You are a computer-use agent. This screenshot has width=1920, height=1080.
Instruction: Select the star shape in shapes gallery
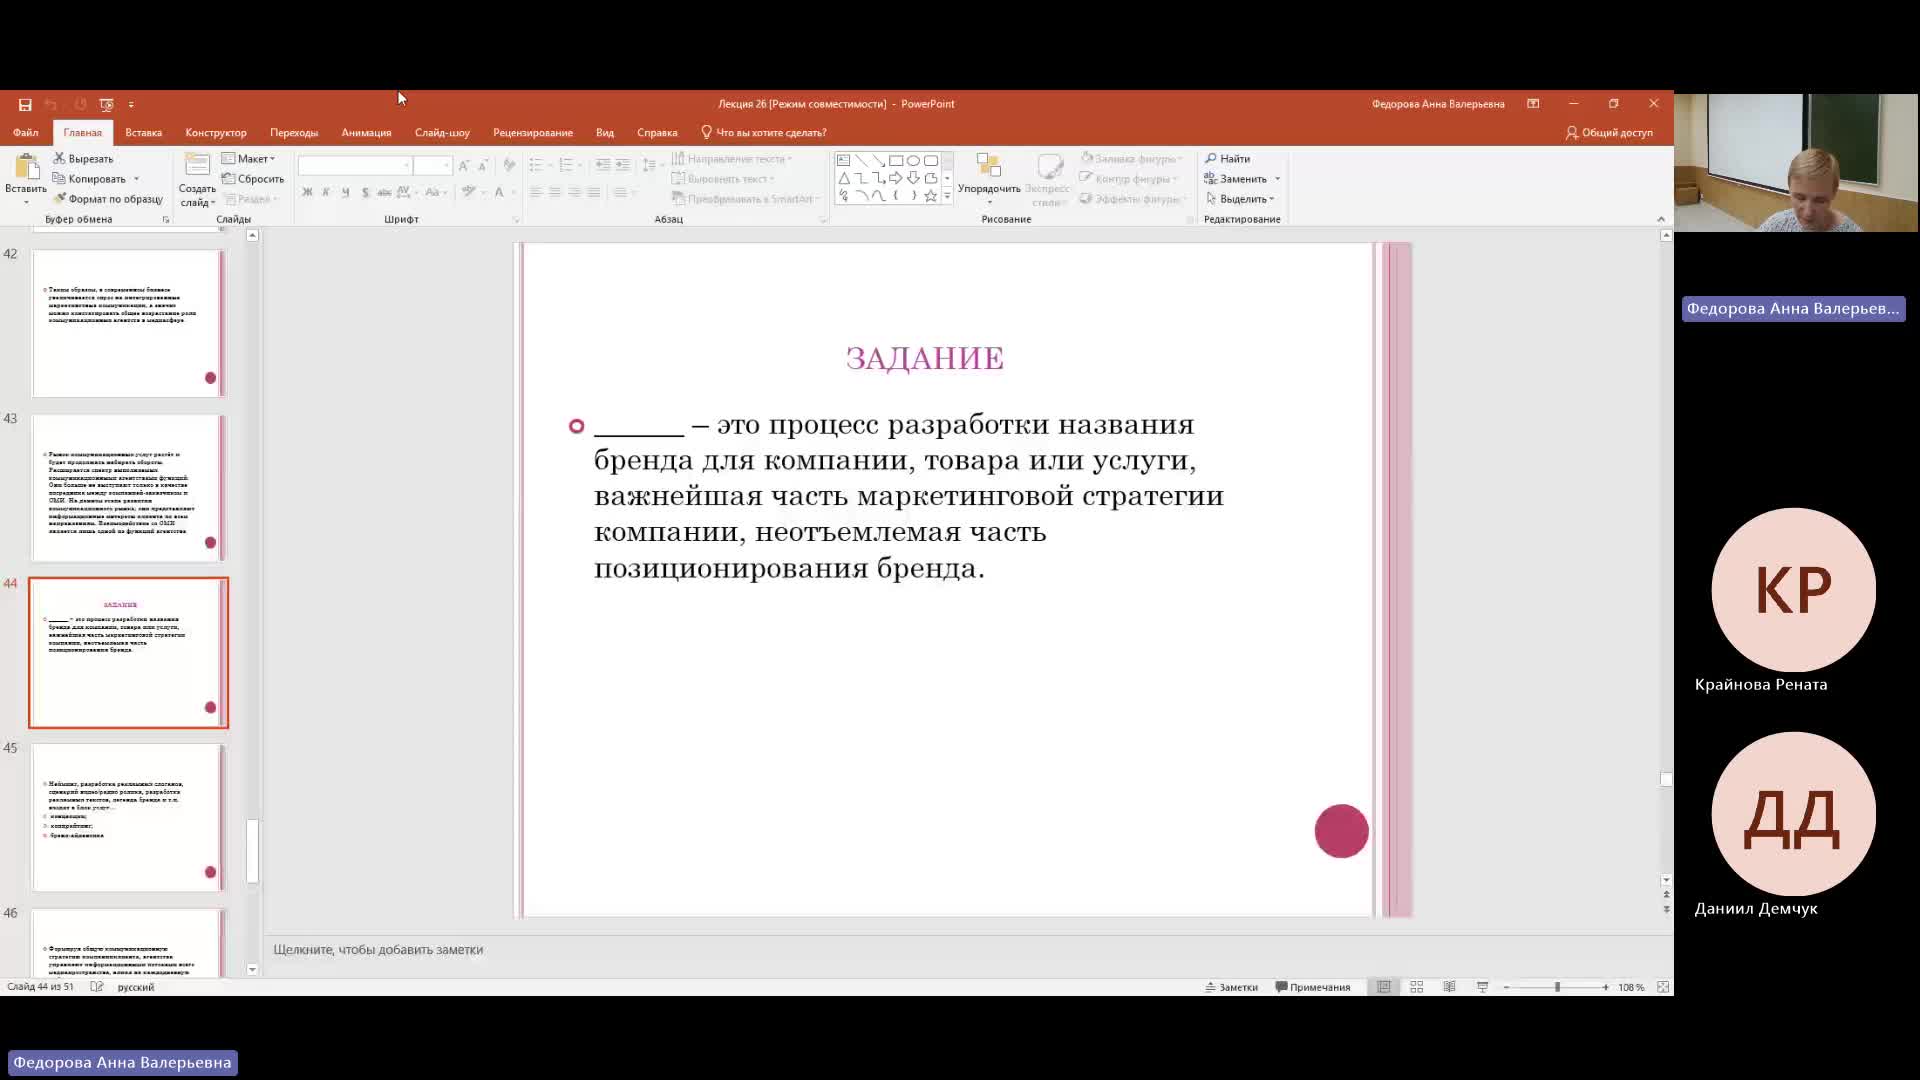tap(931, 196)
